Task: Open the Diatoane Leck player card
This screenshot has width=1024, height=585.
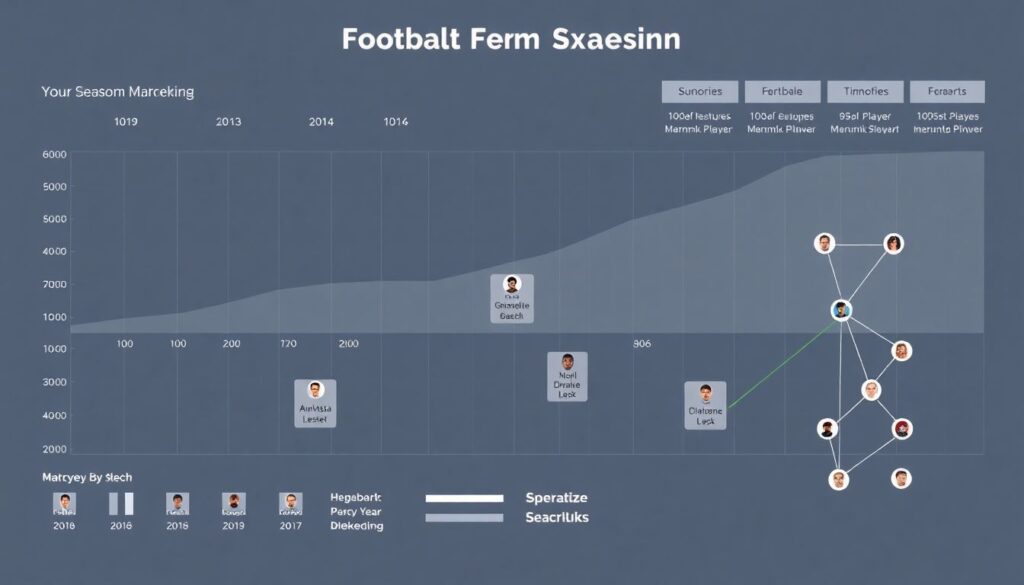Action: tap(705, 405)
